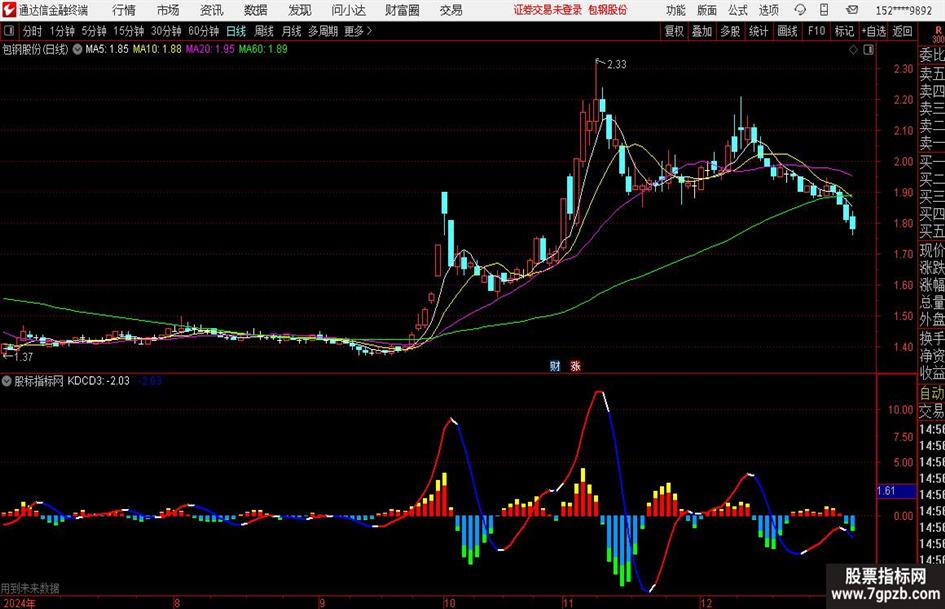This screenshot has height=609, width=945.
Task: Click the MA10: 1.88 label
Action: (x=157, y=49)
